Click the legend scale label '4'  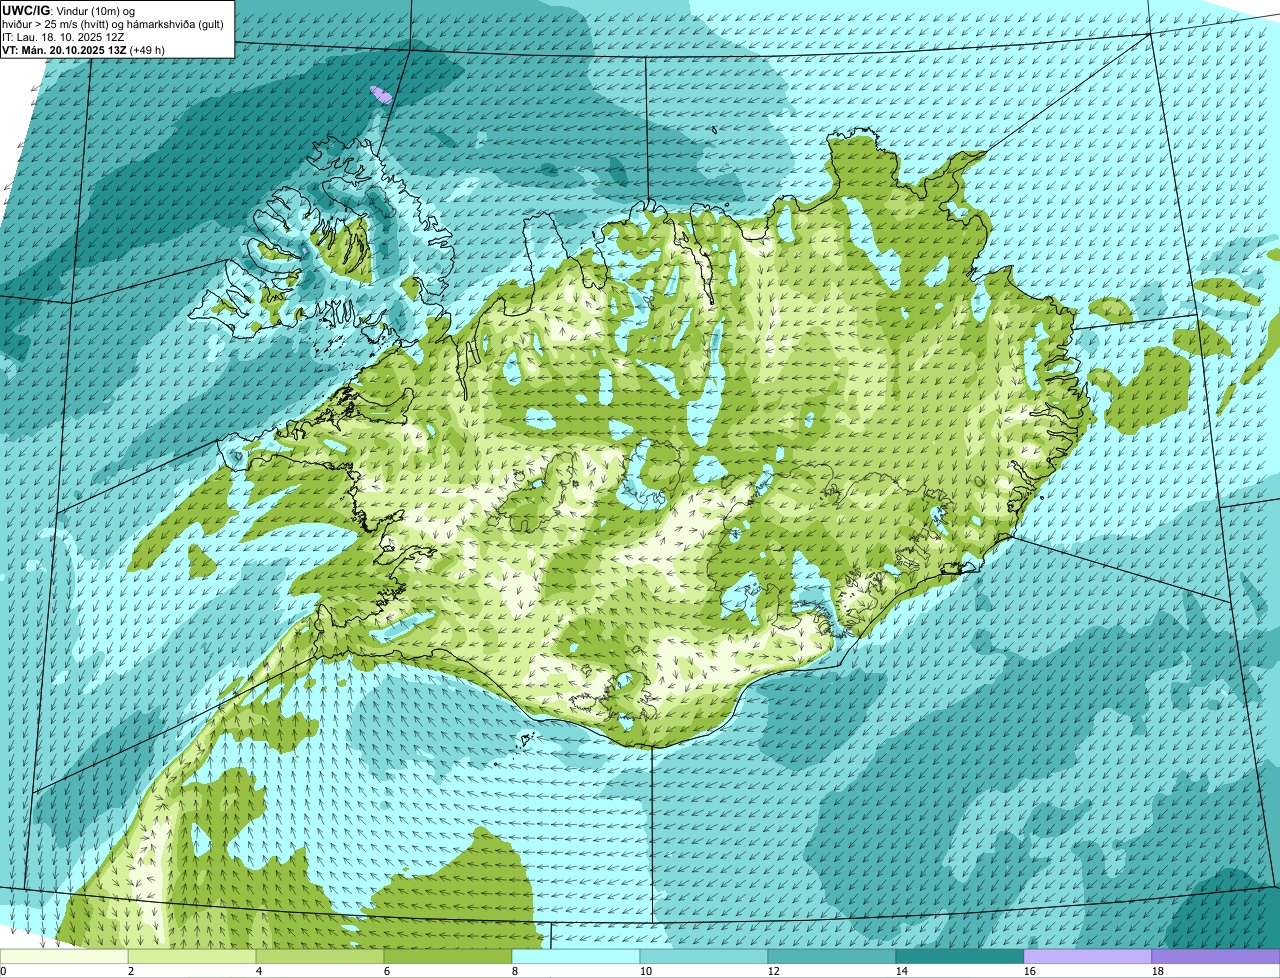click(259, 971)
